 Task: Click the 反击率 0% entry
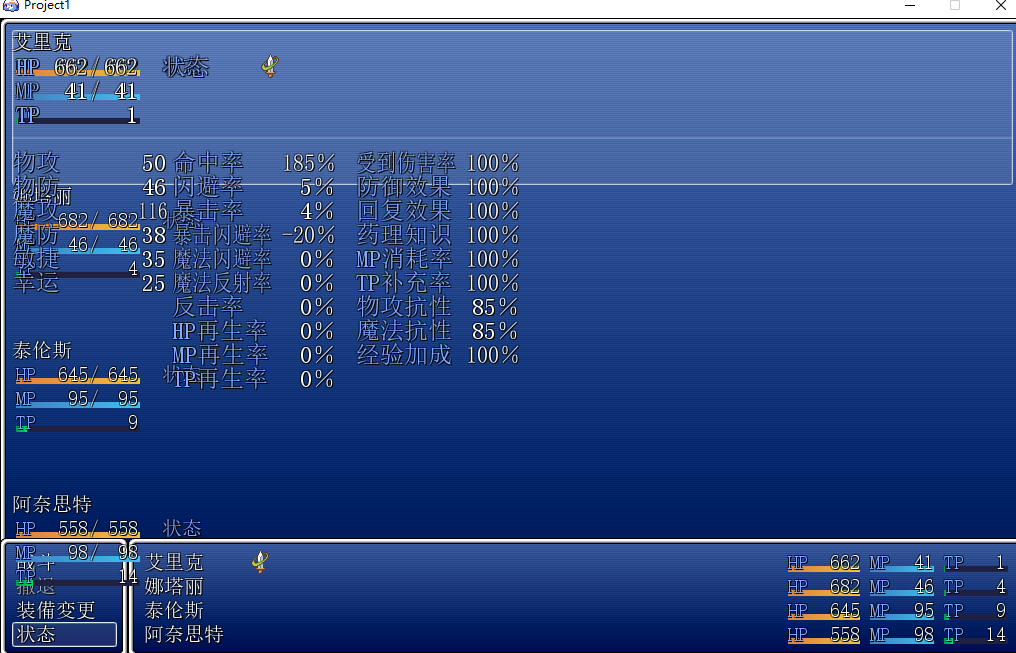254,307
